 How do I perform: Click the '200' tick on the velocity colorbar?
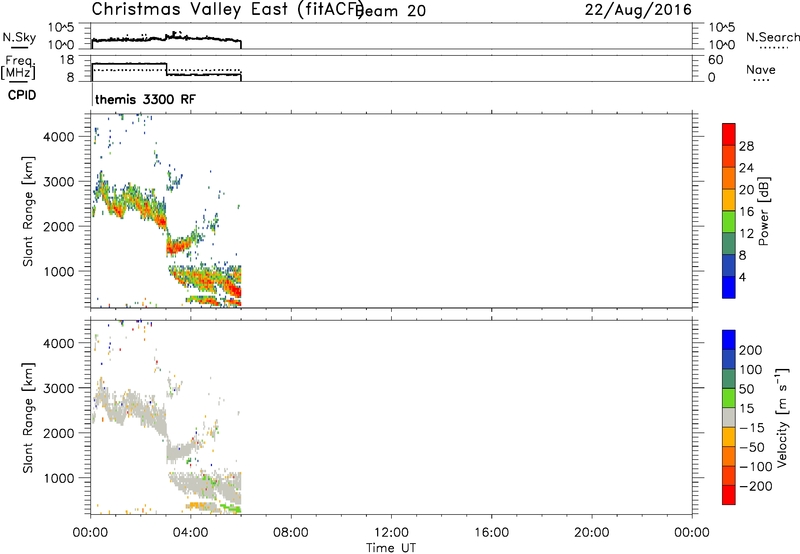click(751, 350)
